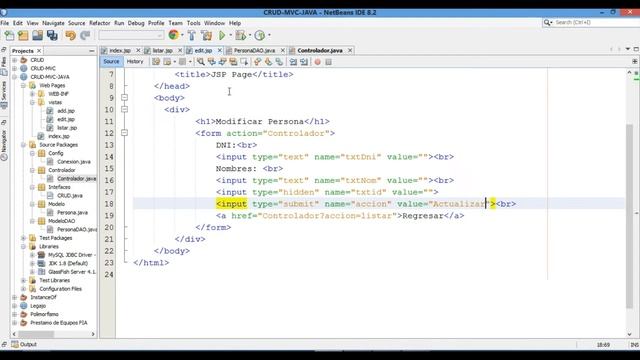
Task: Click the Clean and Build icon
Action: pyautogui.click(x=207, y=36)
